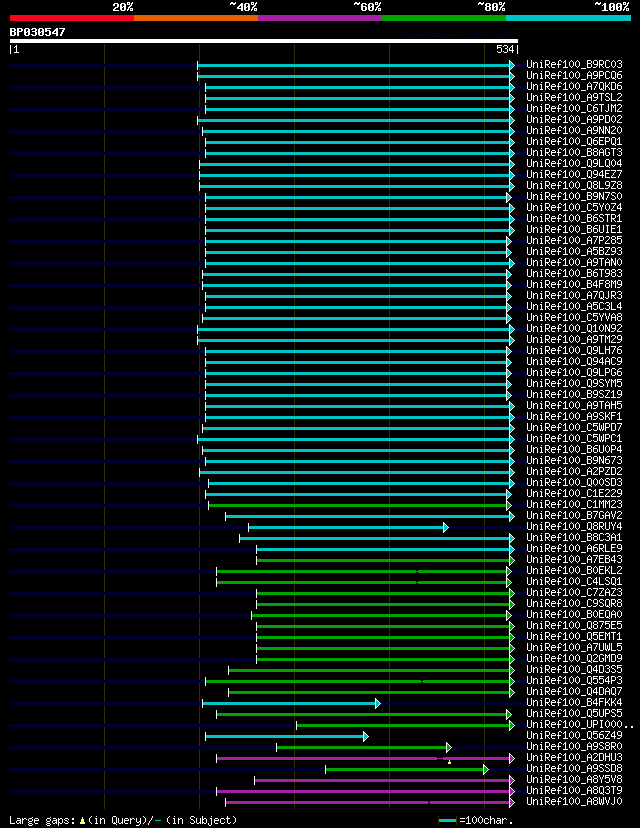This screenshot has width=640, height=828.
Task: Select the UniRef100_C1E229 label
Action: (x=574, y=493)
